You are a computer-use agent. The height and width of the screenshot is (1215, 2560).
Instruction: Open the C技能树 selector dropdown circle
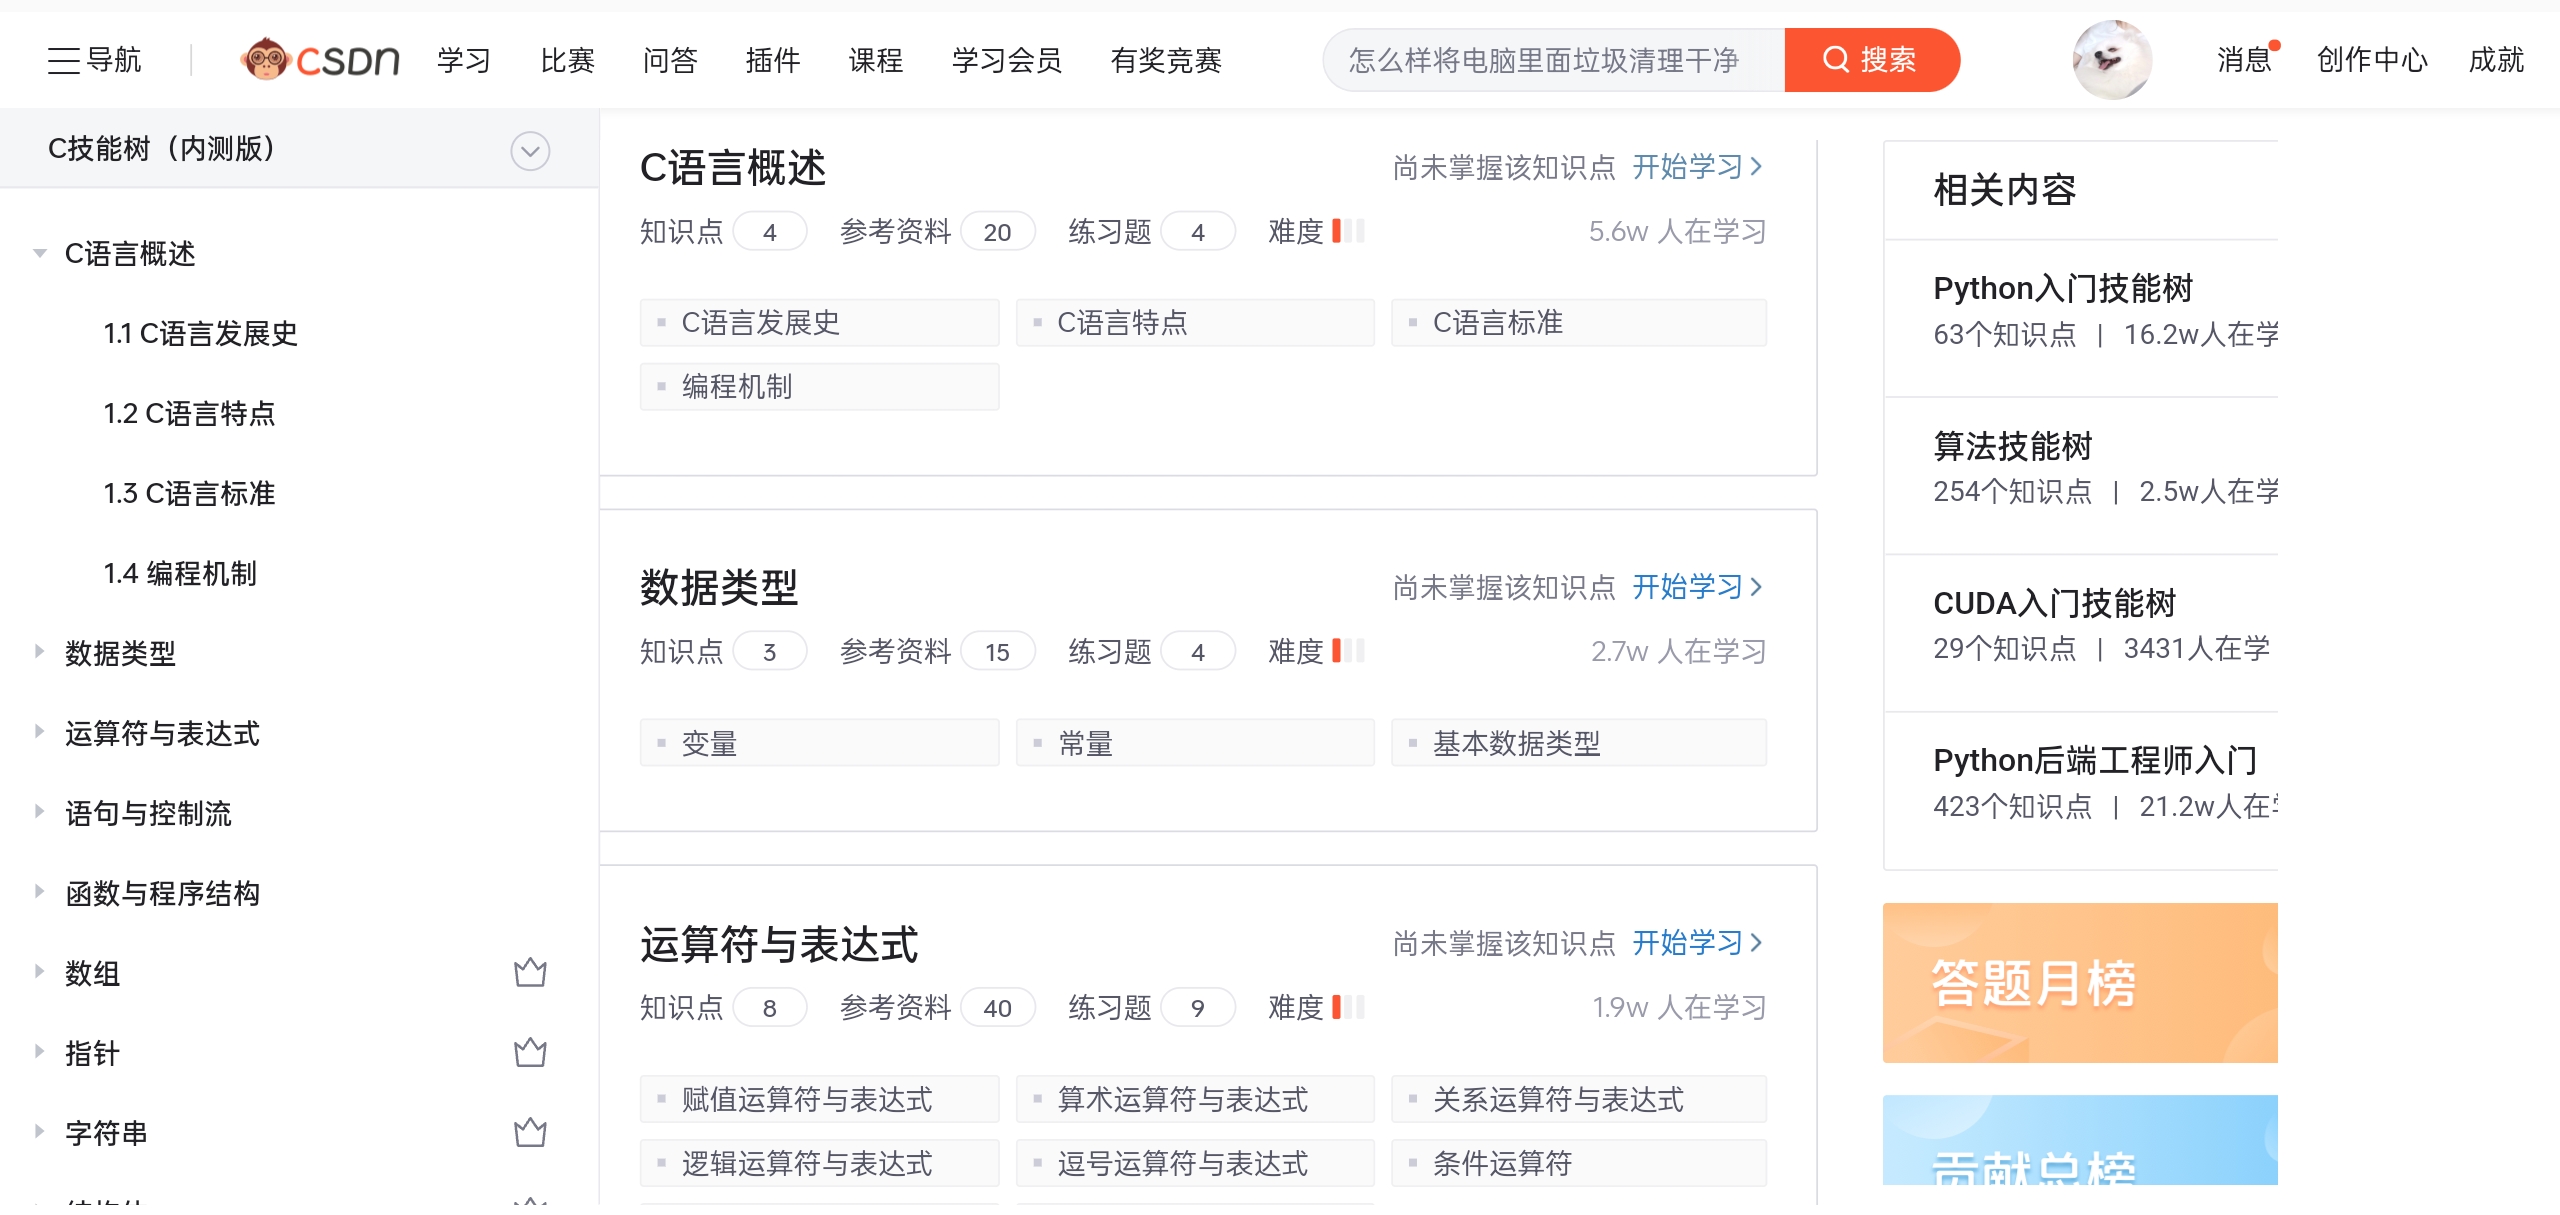(530, 151)
